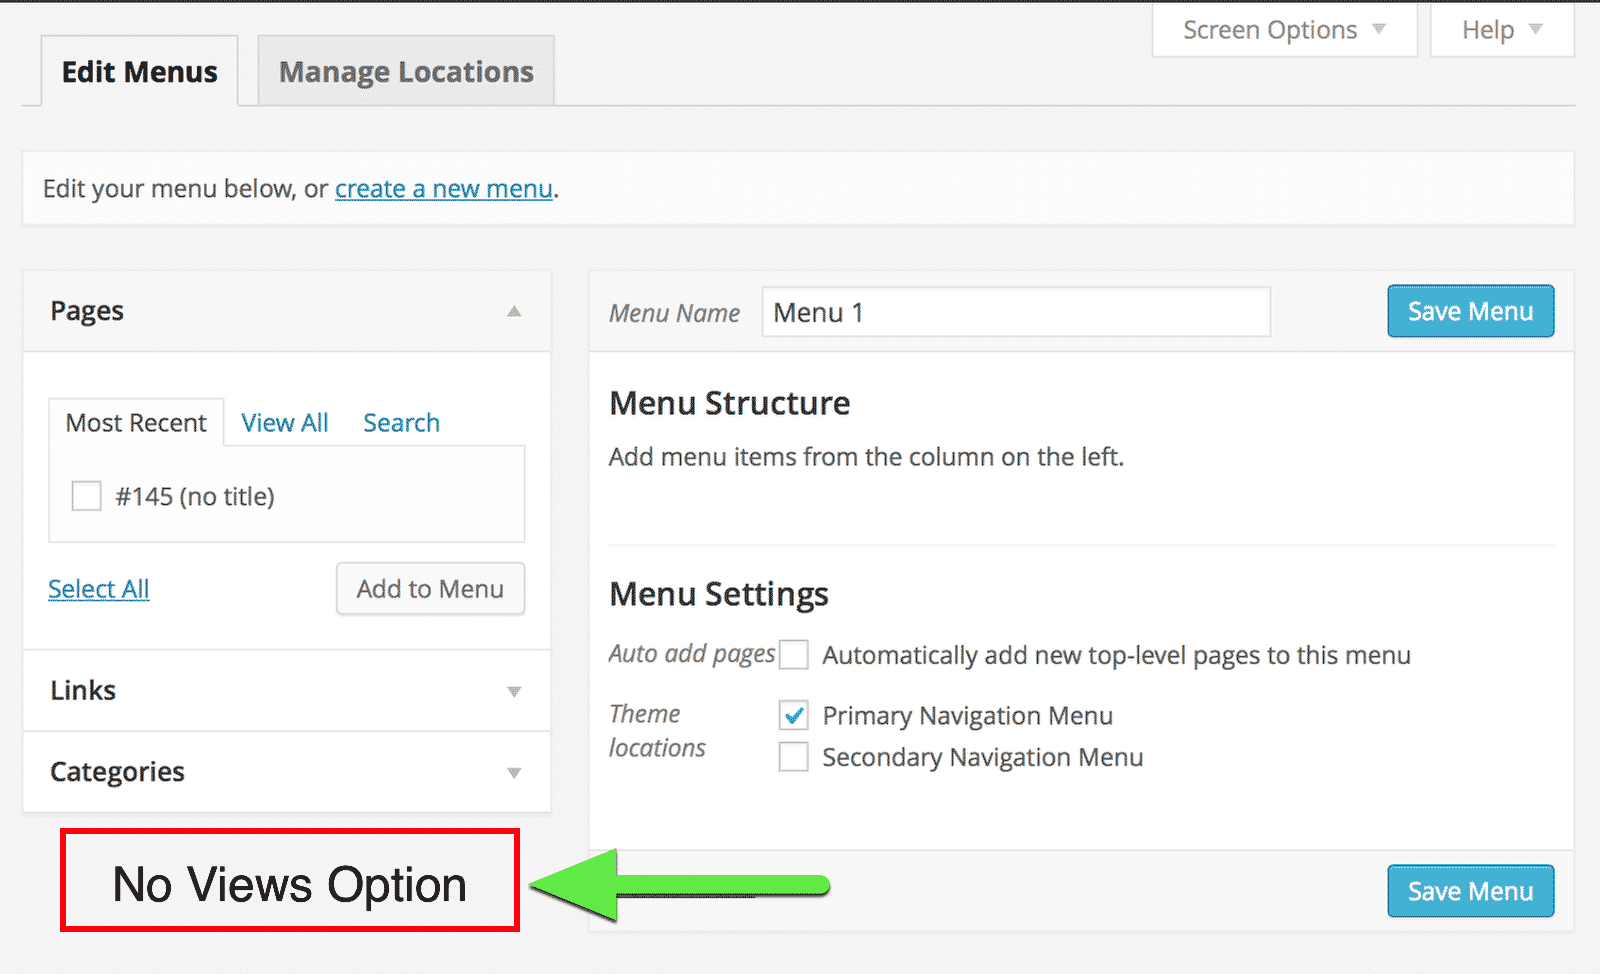Open the Manage Locations tab
1600x974 pixels.
[x=406, y=71]
